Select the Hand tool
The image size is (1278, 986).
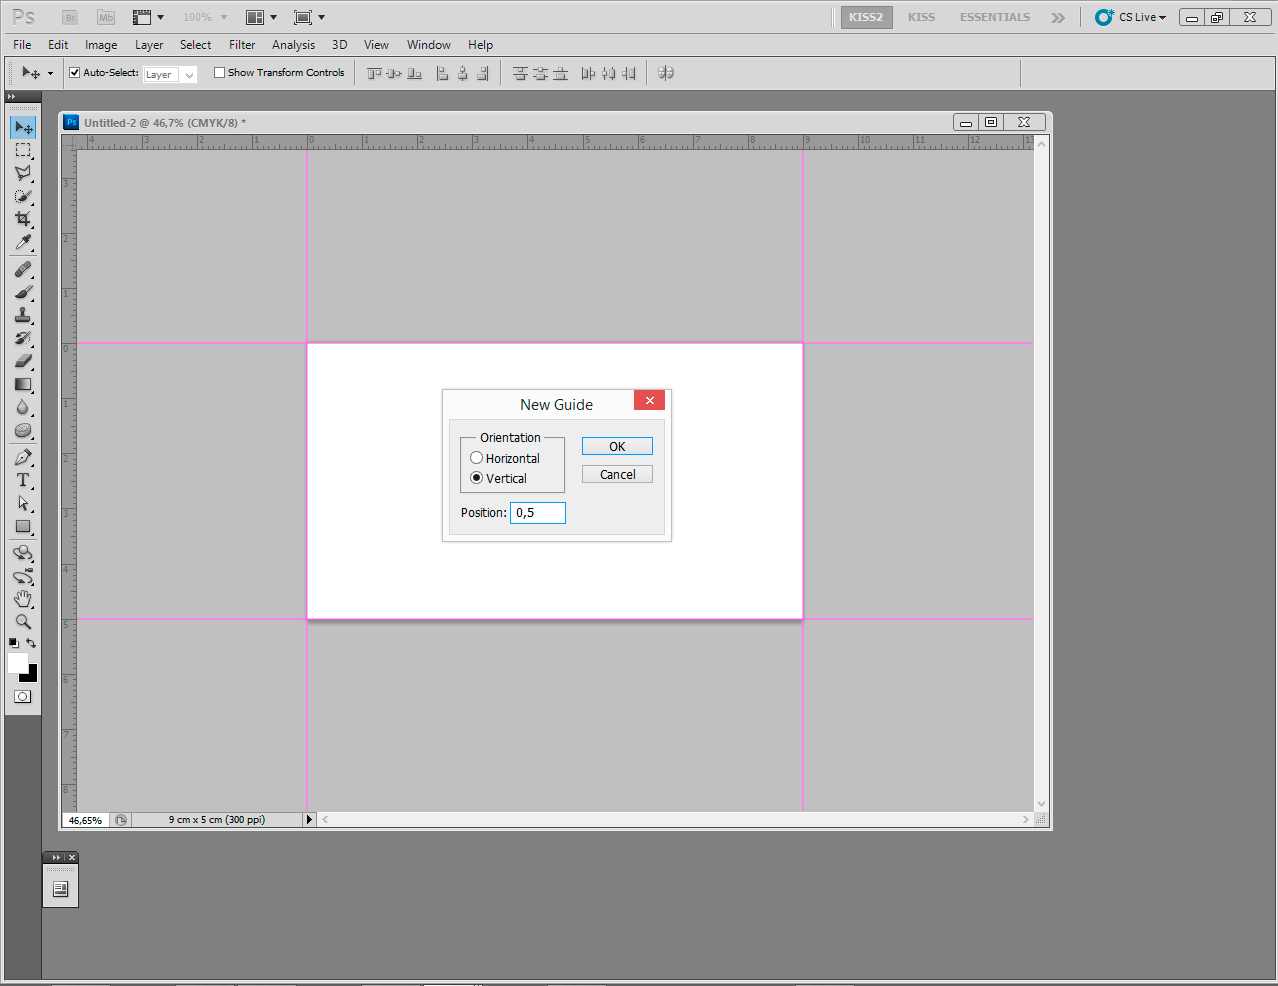point(23,599)
